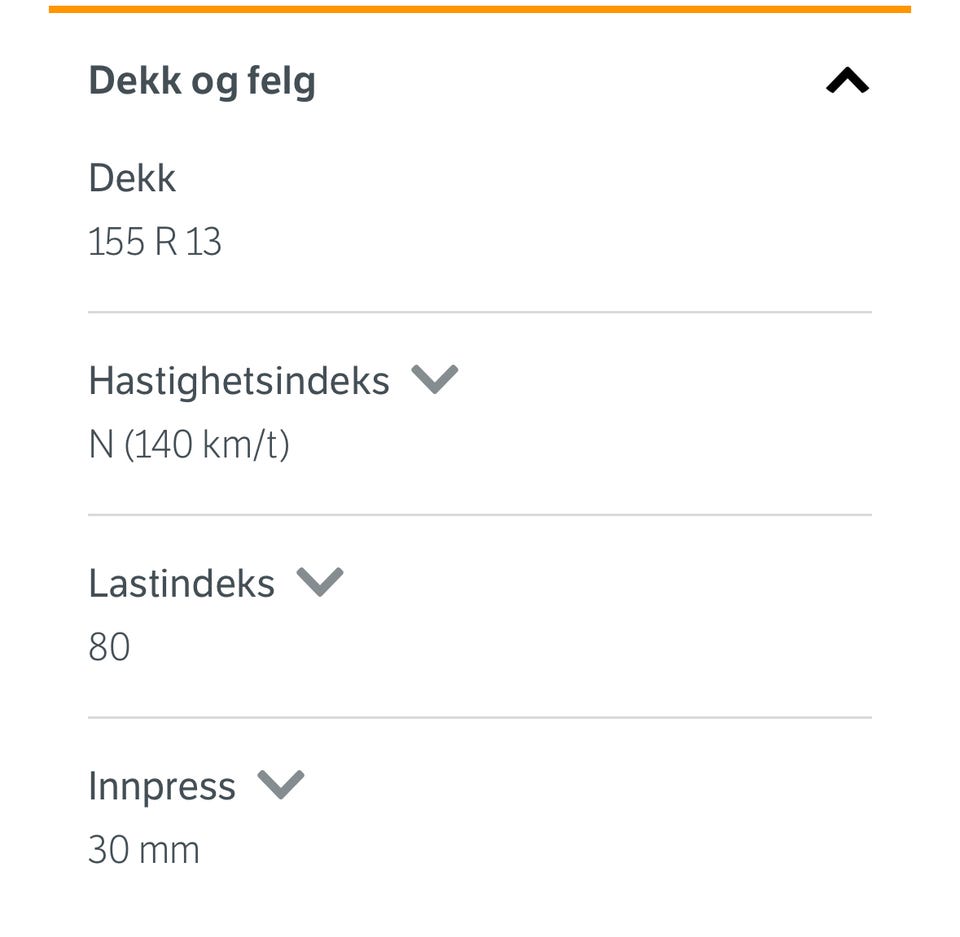The width and height of the screenshot is (960, 937).
Task: Collapse the Dekk og felg section
Action: pos(847,81)
